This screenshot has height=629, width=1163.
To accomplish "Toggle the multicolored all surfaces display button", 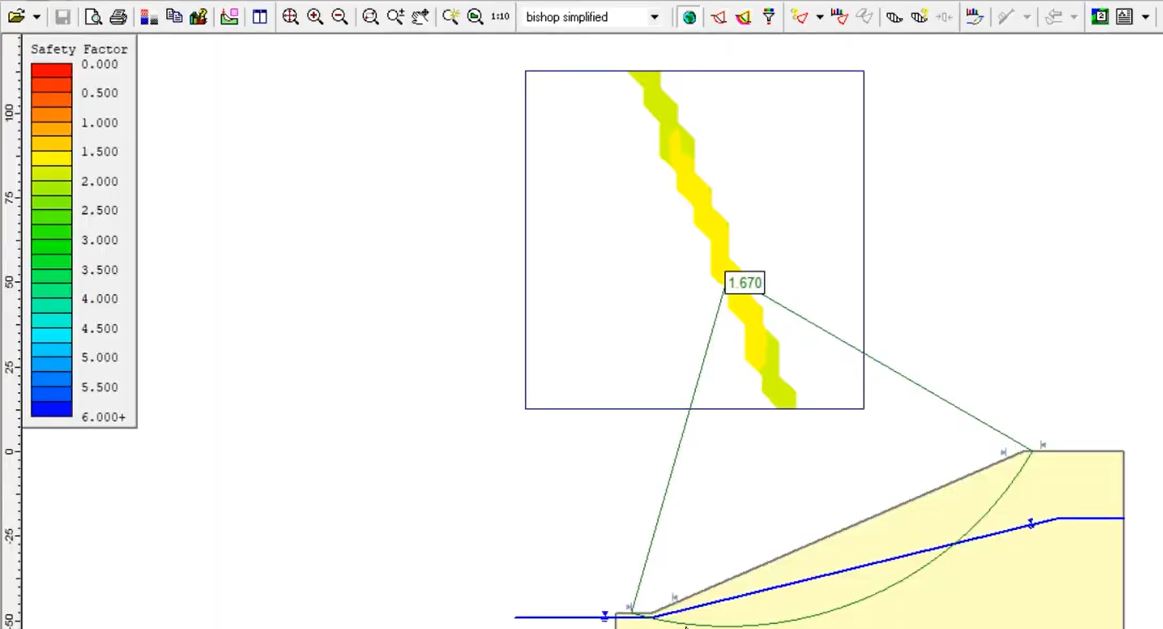I will coord(743,17).
